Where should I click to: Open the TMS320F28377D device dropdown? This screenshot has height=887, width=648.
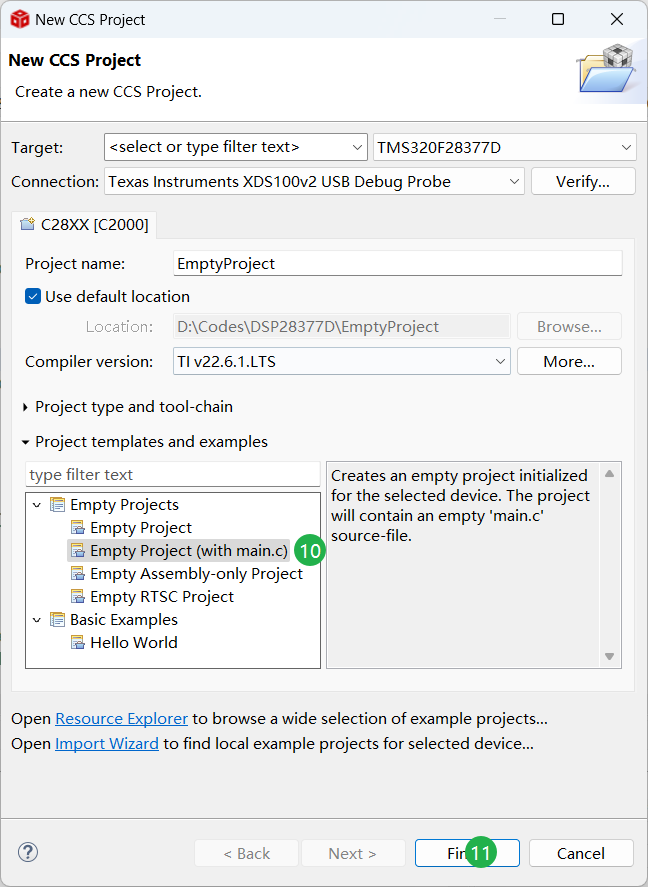(626, 148)
